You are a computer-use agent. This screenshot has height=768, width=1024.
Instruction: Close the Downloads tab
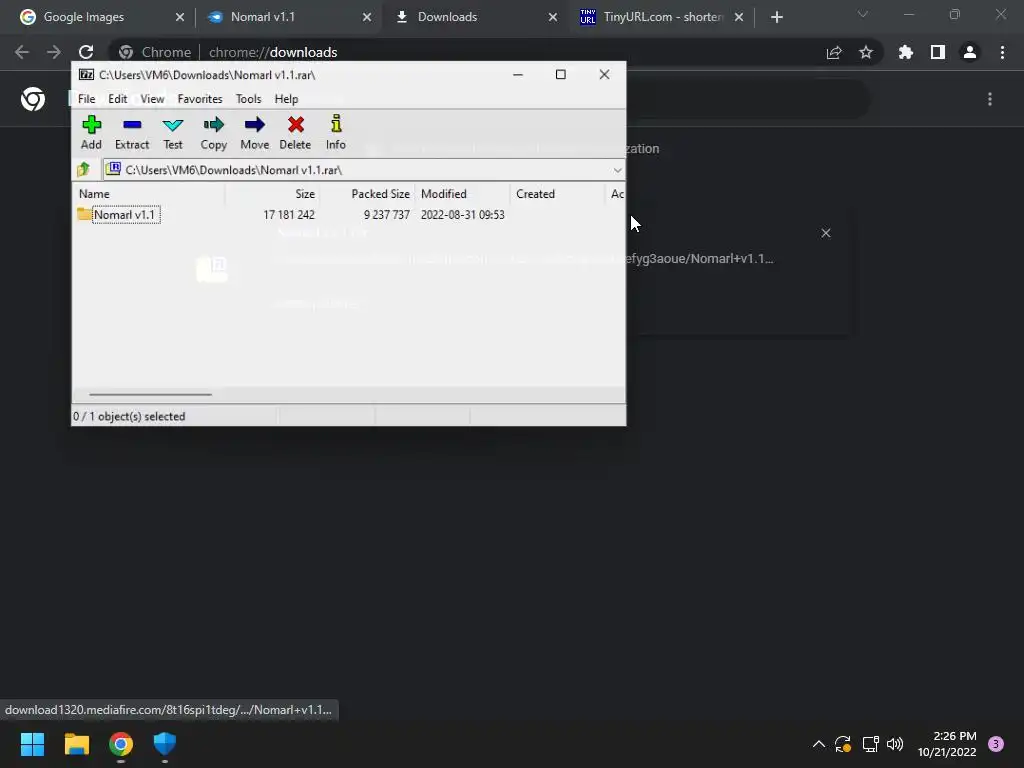553,18
